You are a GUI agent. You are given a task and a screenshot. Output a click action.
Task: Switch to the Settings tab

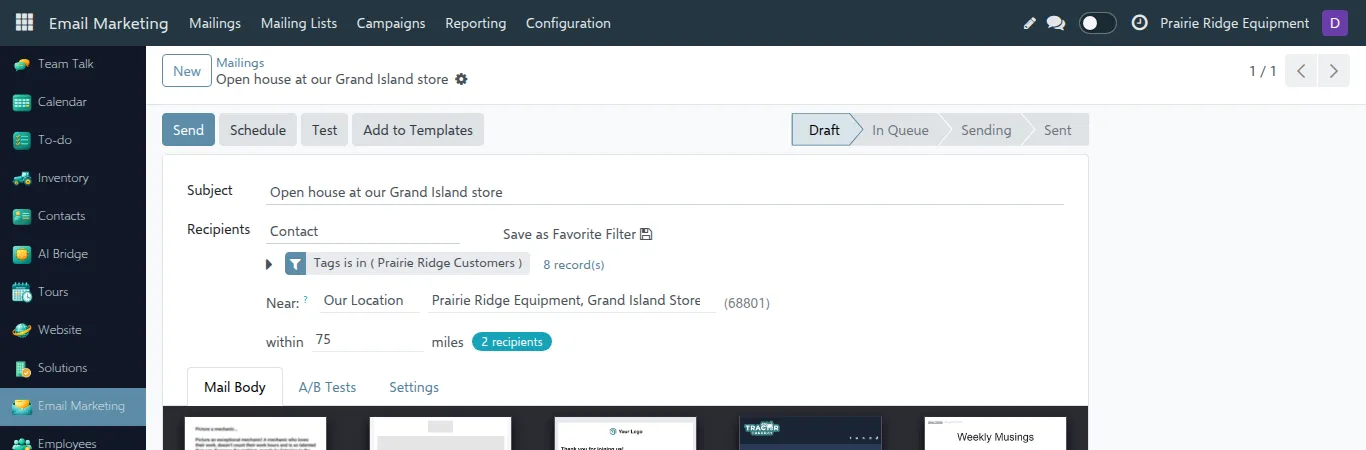pyautogui.click(x=414, y=387)
